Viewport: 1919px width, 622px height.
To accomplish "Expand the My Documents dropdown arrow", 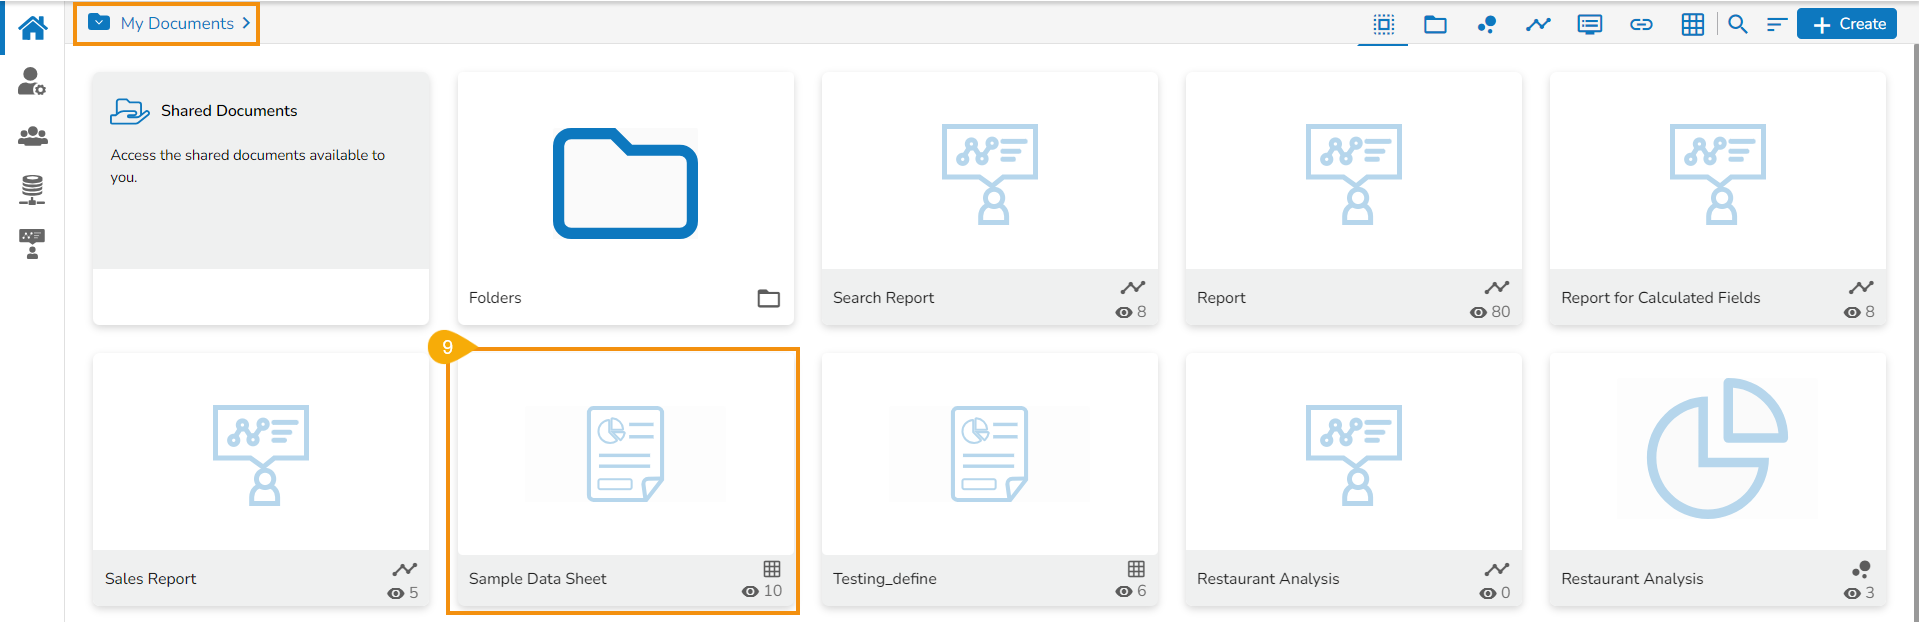I will pyautogui.click(x=99, y=22).
